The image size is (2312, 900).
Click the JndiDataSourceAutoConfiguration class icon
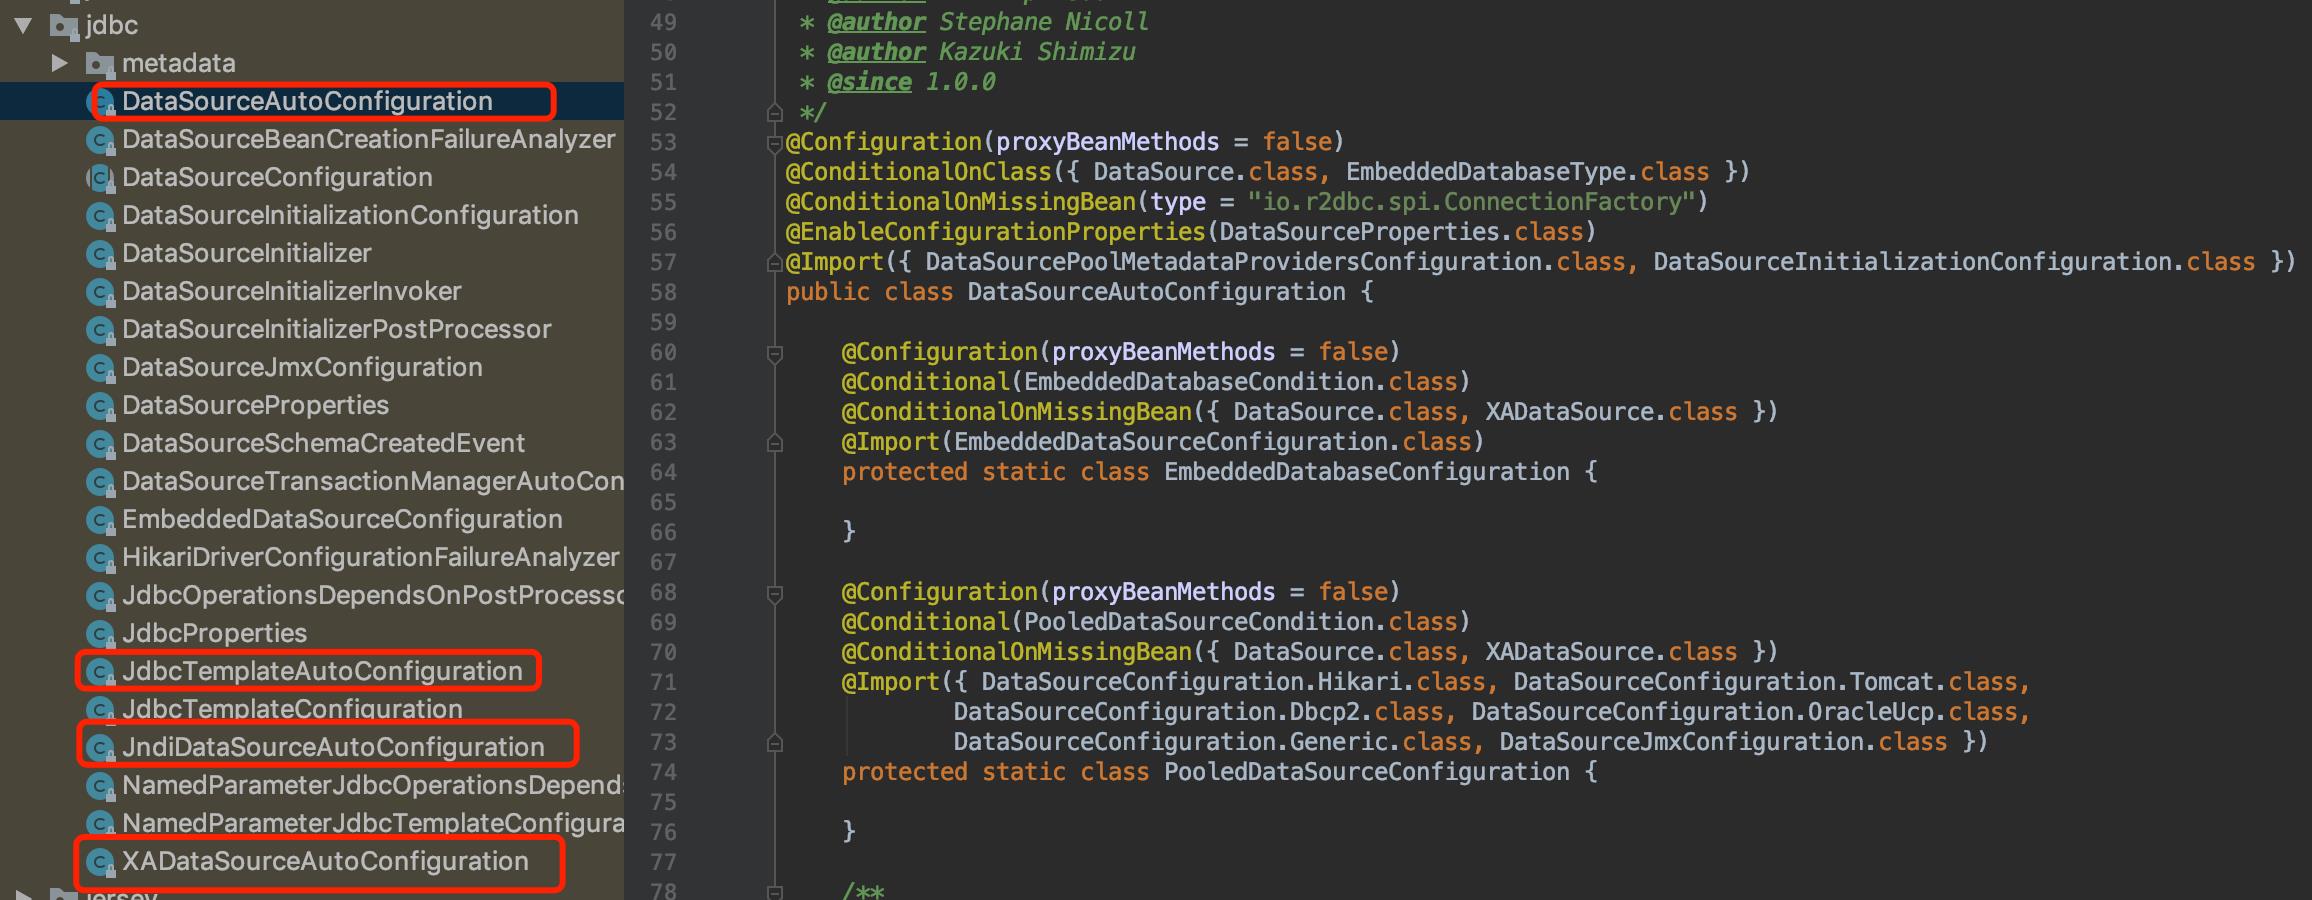pyautogui.click(x=100, y=748)
